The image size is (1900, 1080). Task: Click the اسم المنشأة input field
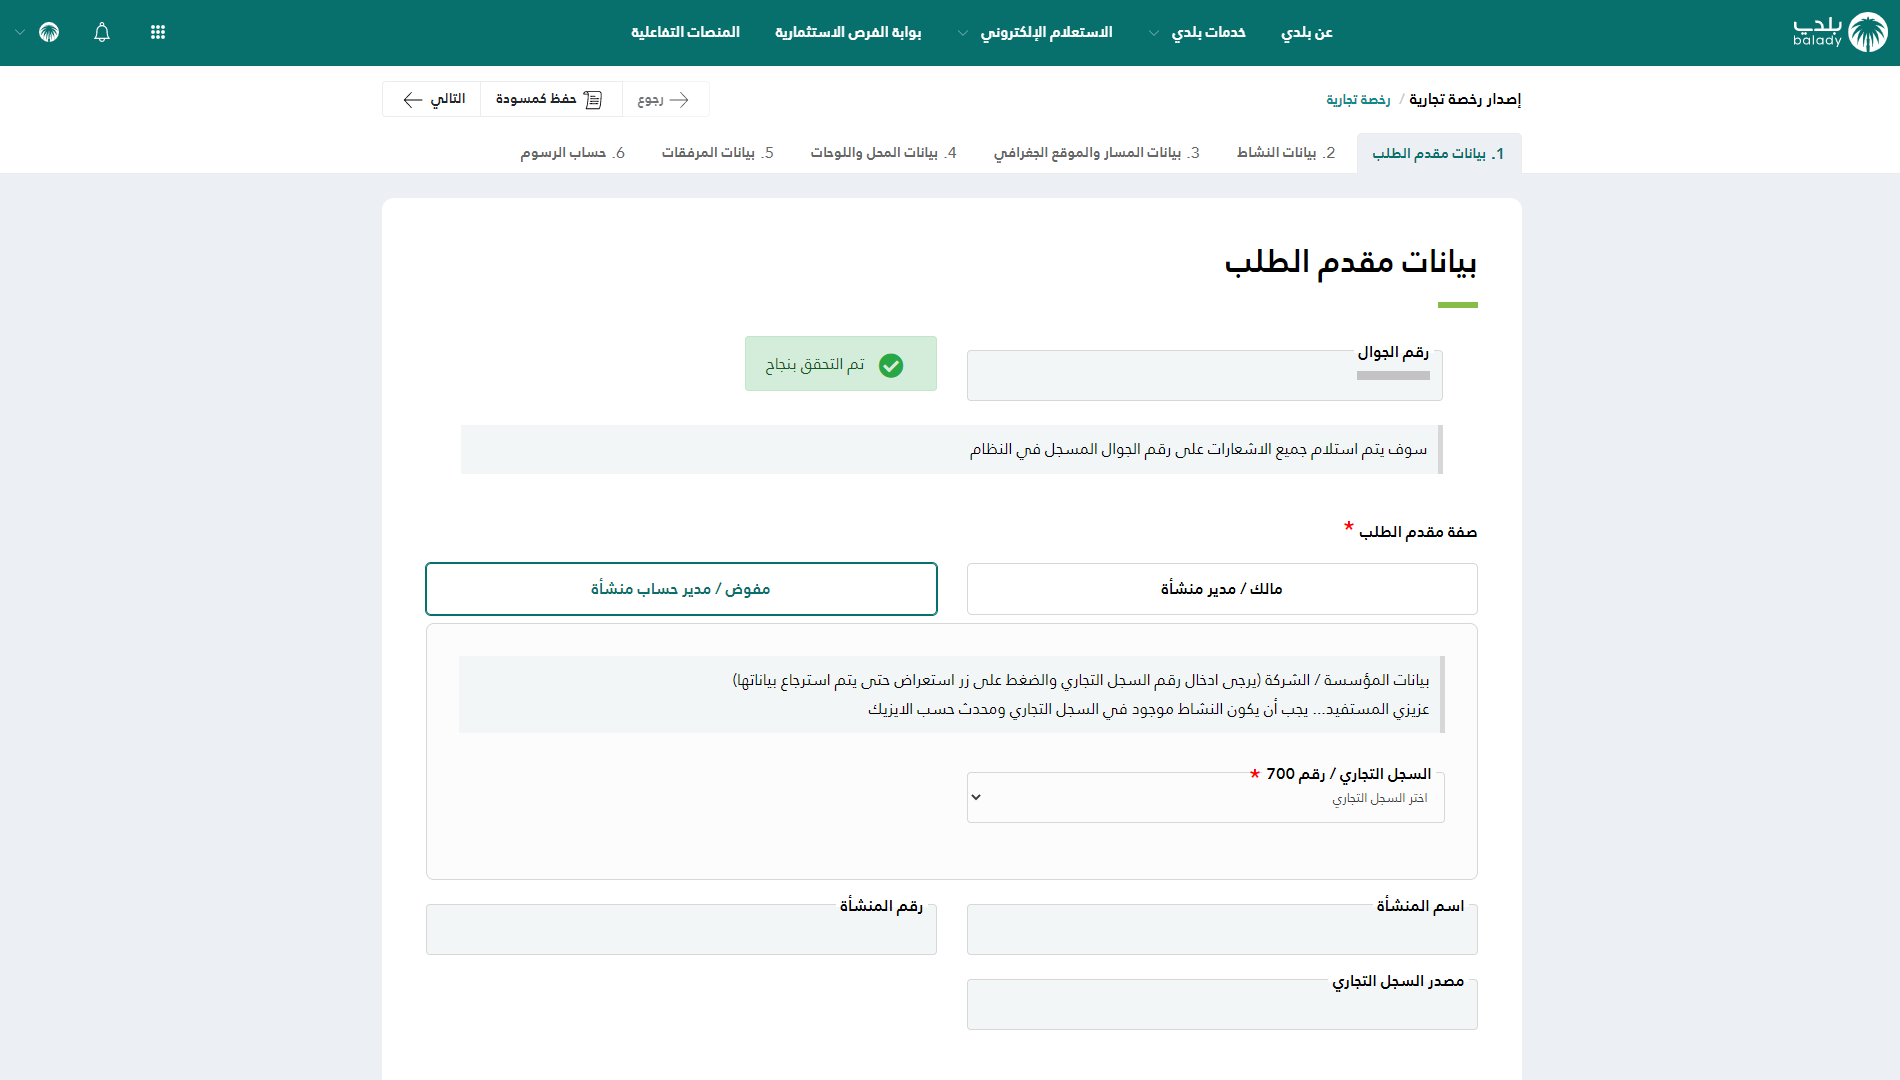1221,932
